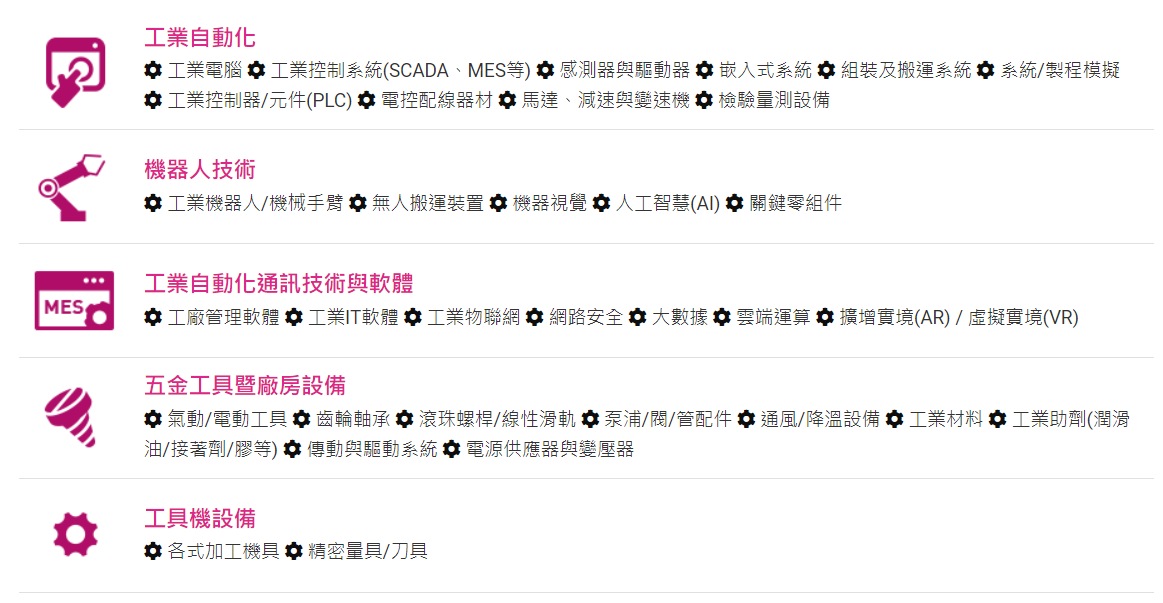The width and height of the screenshot is (1163, 603).
Task: Click the gear bullet before 各式加工機具
Action: pyautogui.click(x=153, y=551)
